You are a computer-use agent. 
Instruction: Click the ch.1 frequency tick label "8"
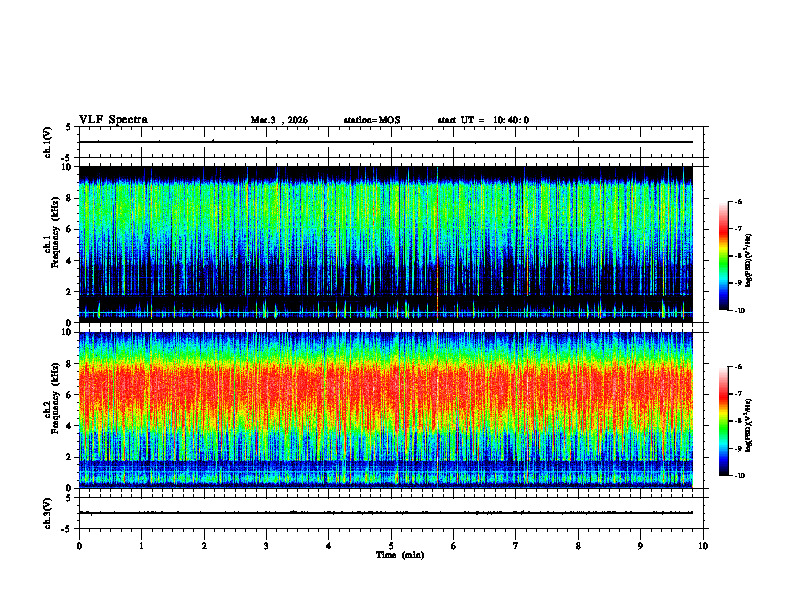(x=70, y=198)
